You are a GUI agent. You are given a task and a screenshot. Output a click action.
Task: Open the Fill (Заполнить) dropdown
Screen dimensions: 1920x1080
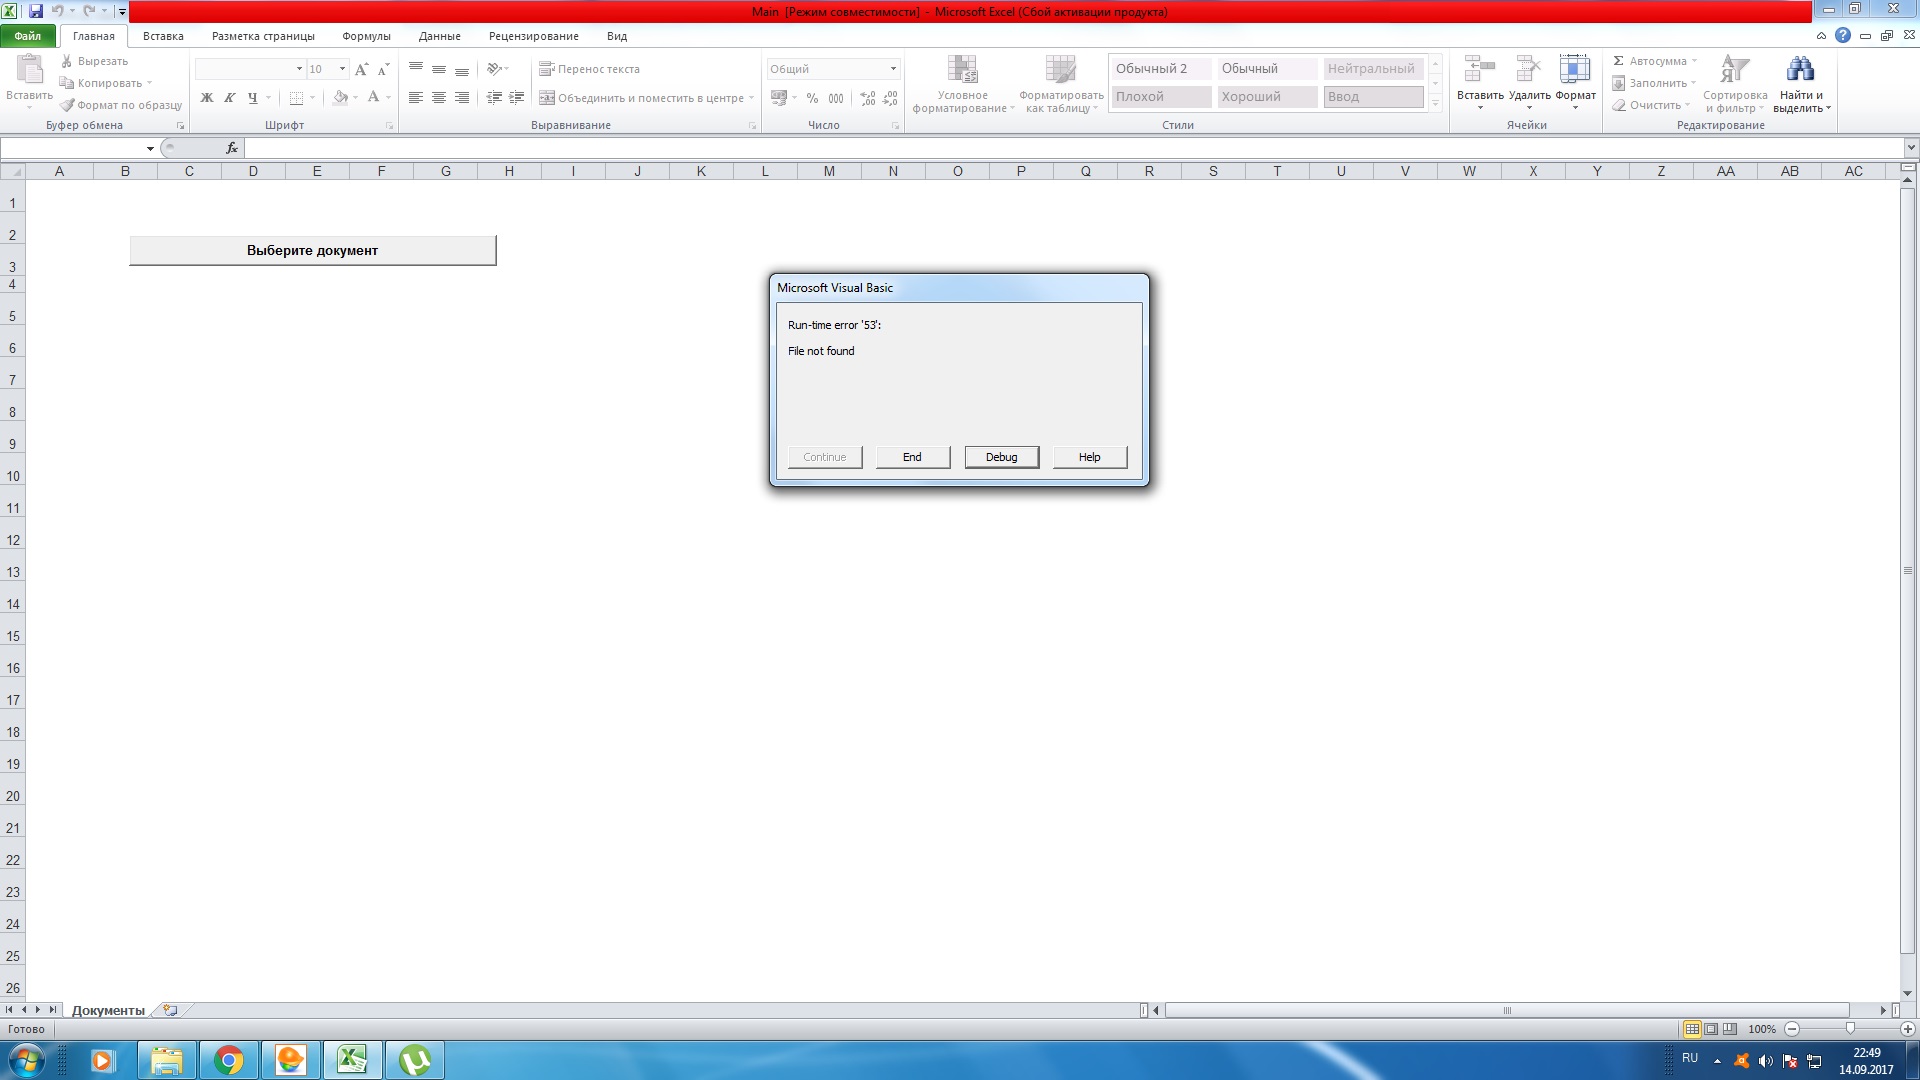(1654, 83)
